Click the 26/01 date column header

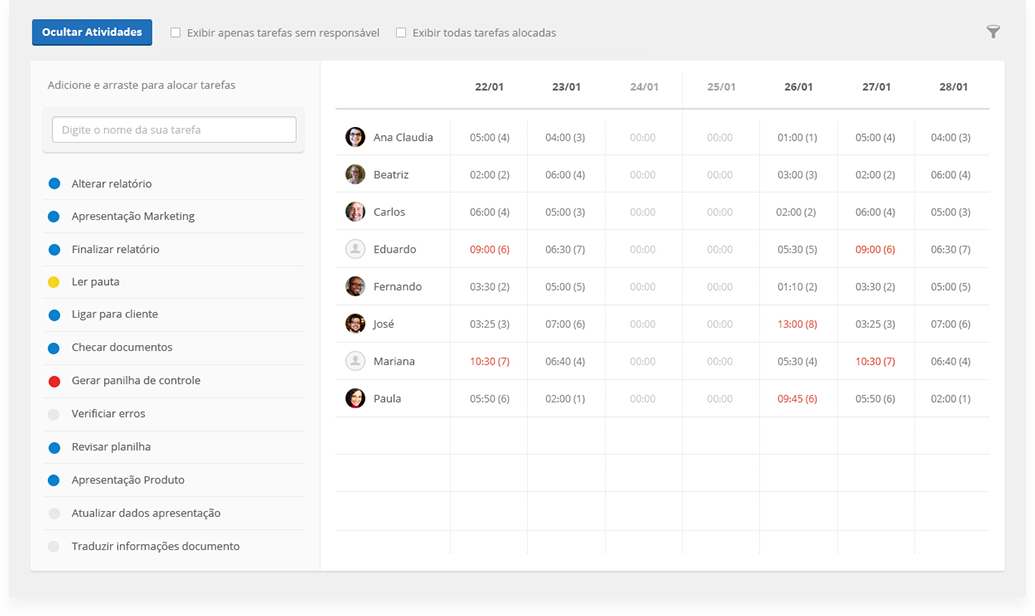pos(799,86)
